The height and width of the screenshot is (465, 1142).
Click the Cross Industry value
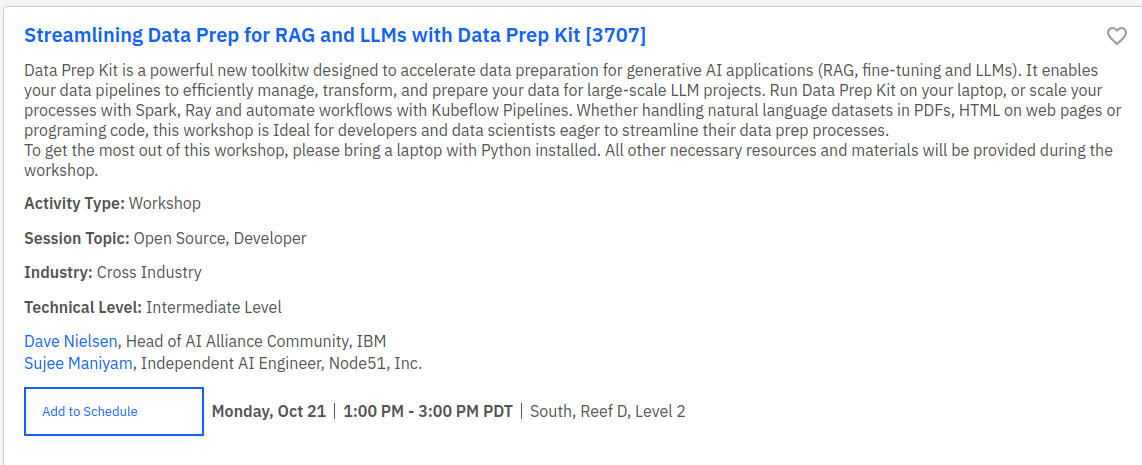coord(149,272)
